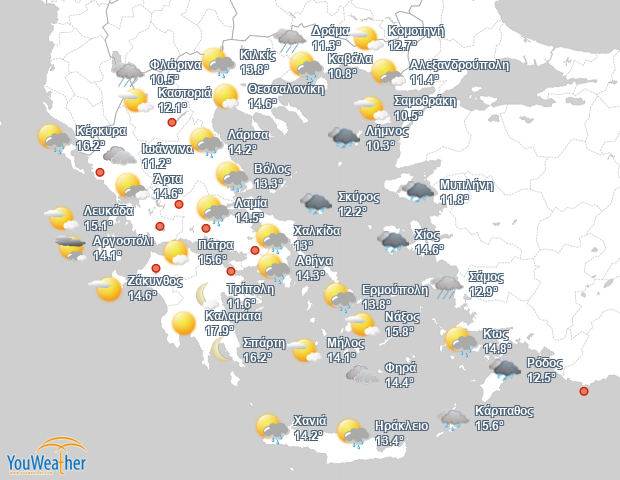Click the storm cloud icon next to Ρόδος
Image resolution: width=620 pixels, height=480 pixels.
pyautogui.click(x=505, y=370)
